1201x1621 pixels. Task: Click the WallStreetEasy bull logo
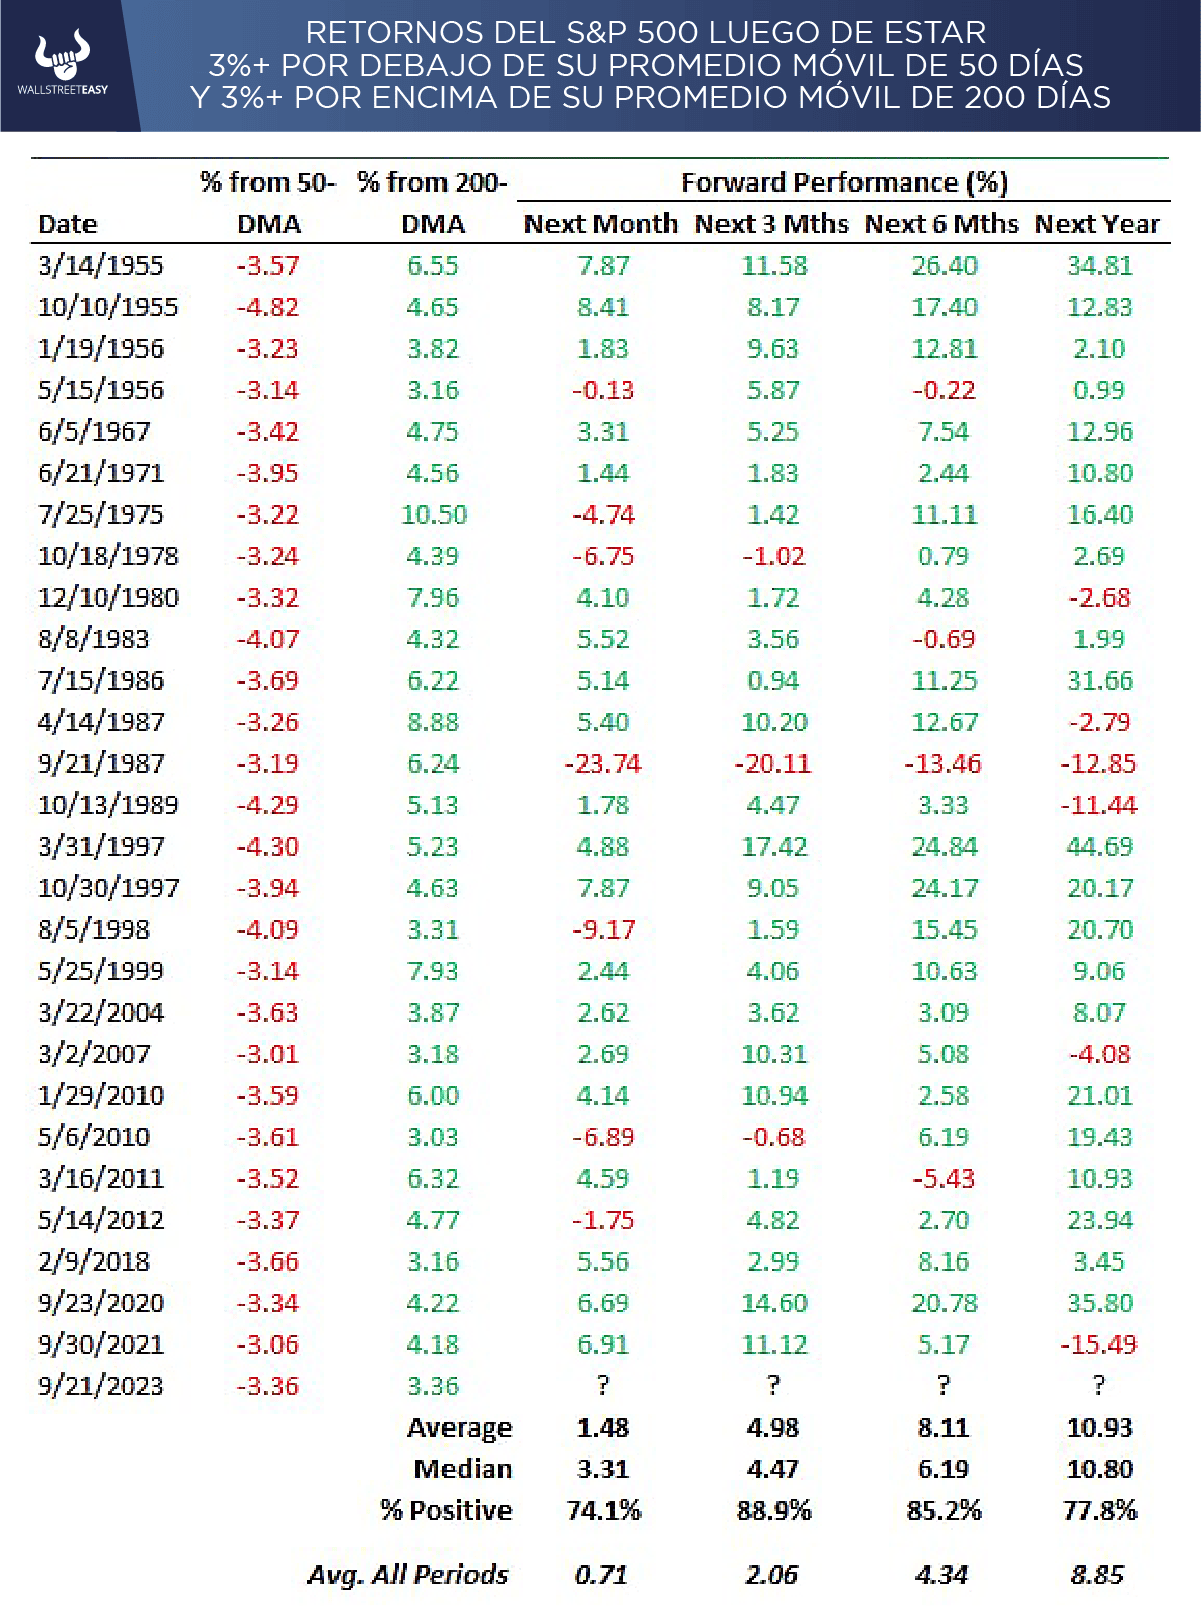tap(62, 62)
